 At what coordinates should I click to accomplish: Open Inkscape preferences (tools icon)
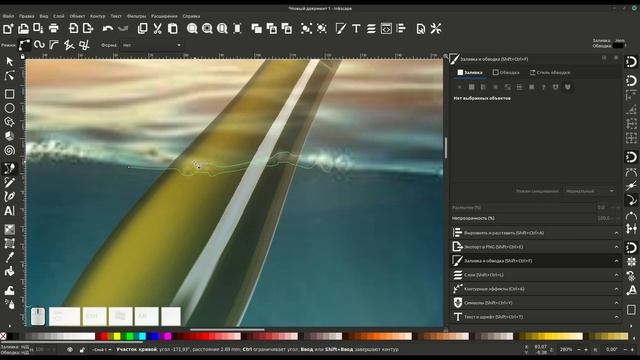click(436, 29)
